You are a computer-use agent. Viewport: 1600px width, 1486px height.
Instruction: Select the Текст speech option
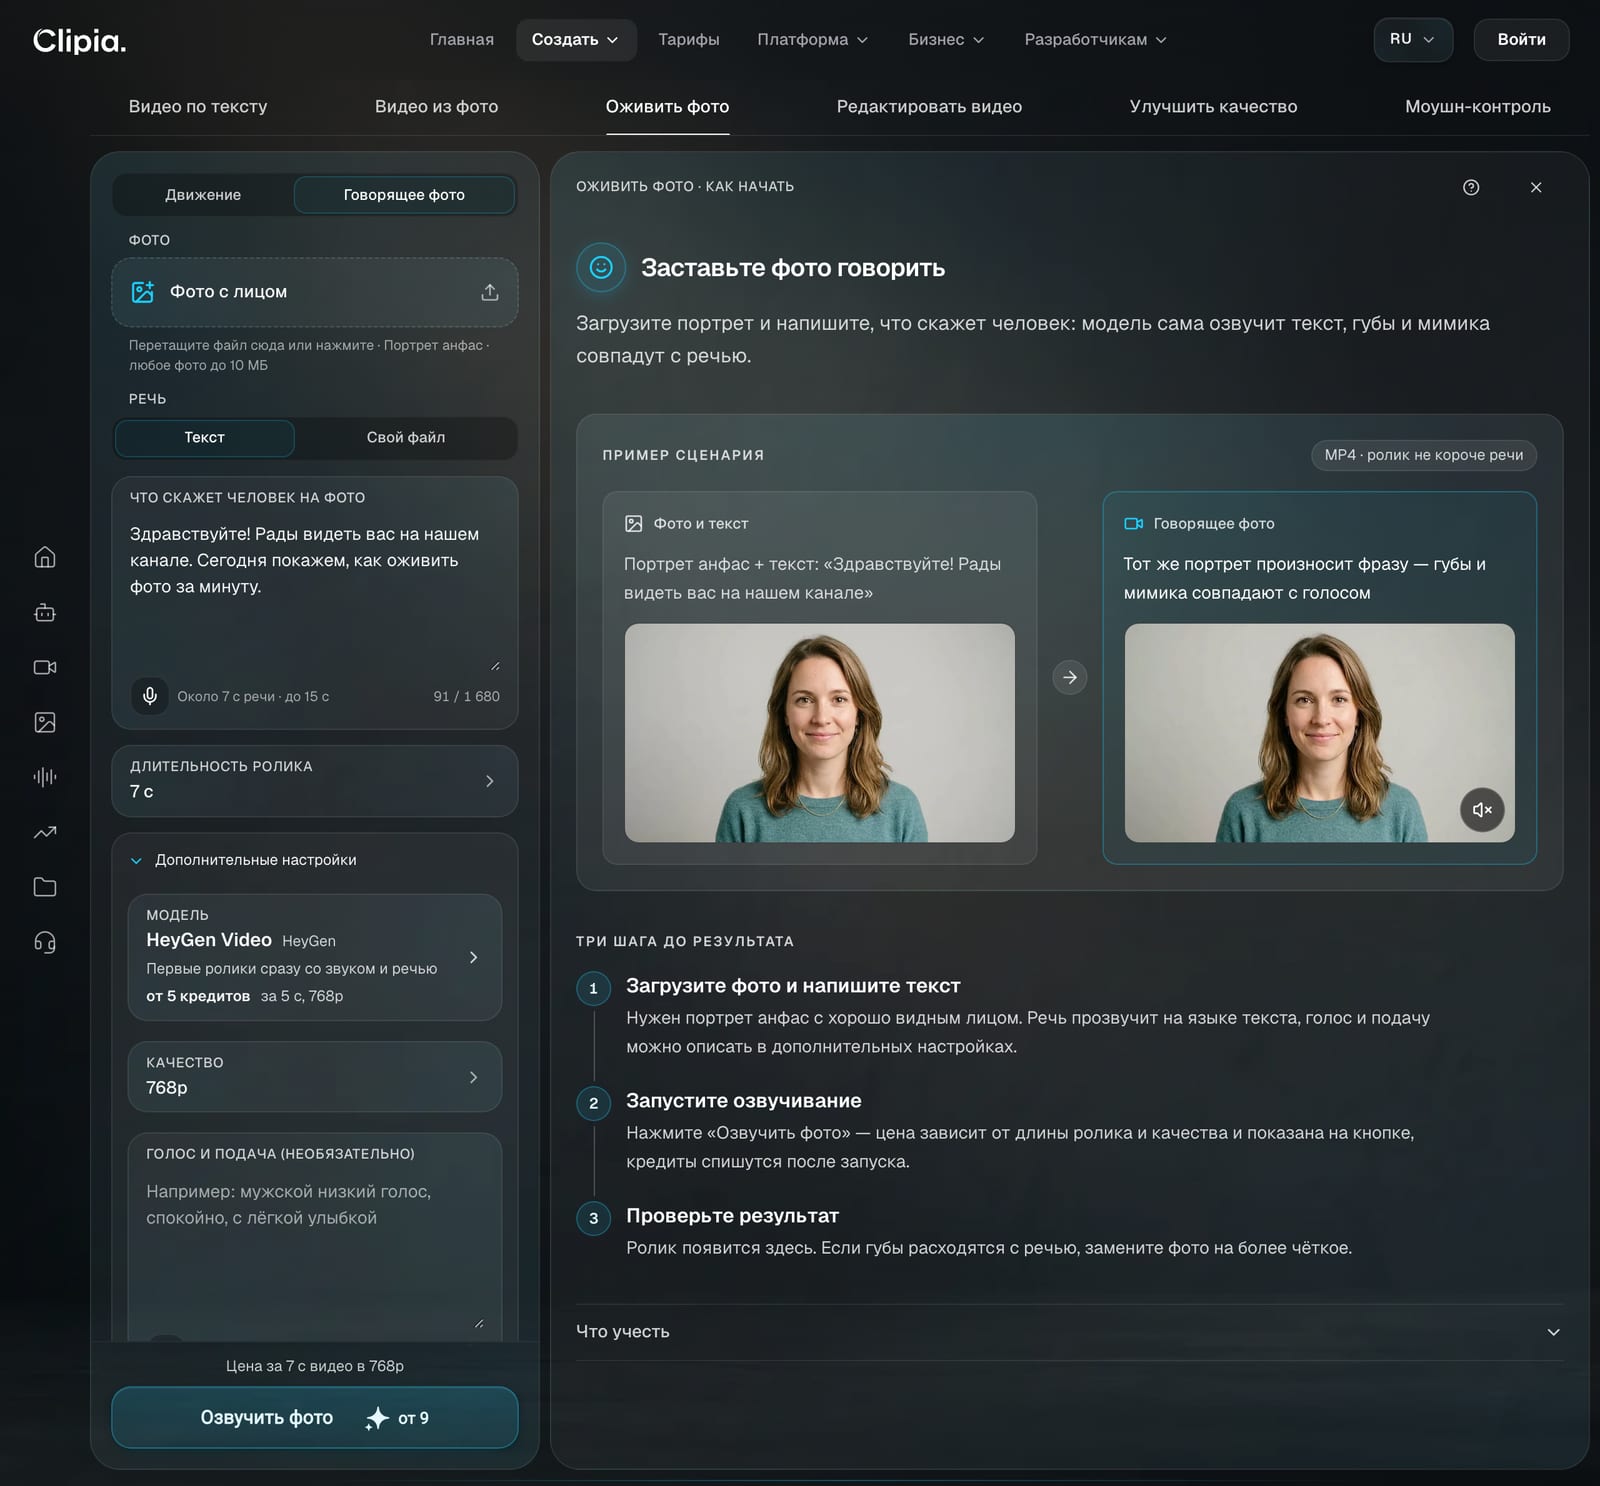[x=204, y=438]
